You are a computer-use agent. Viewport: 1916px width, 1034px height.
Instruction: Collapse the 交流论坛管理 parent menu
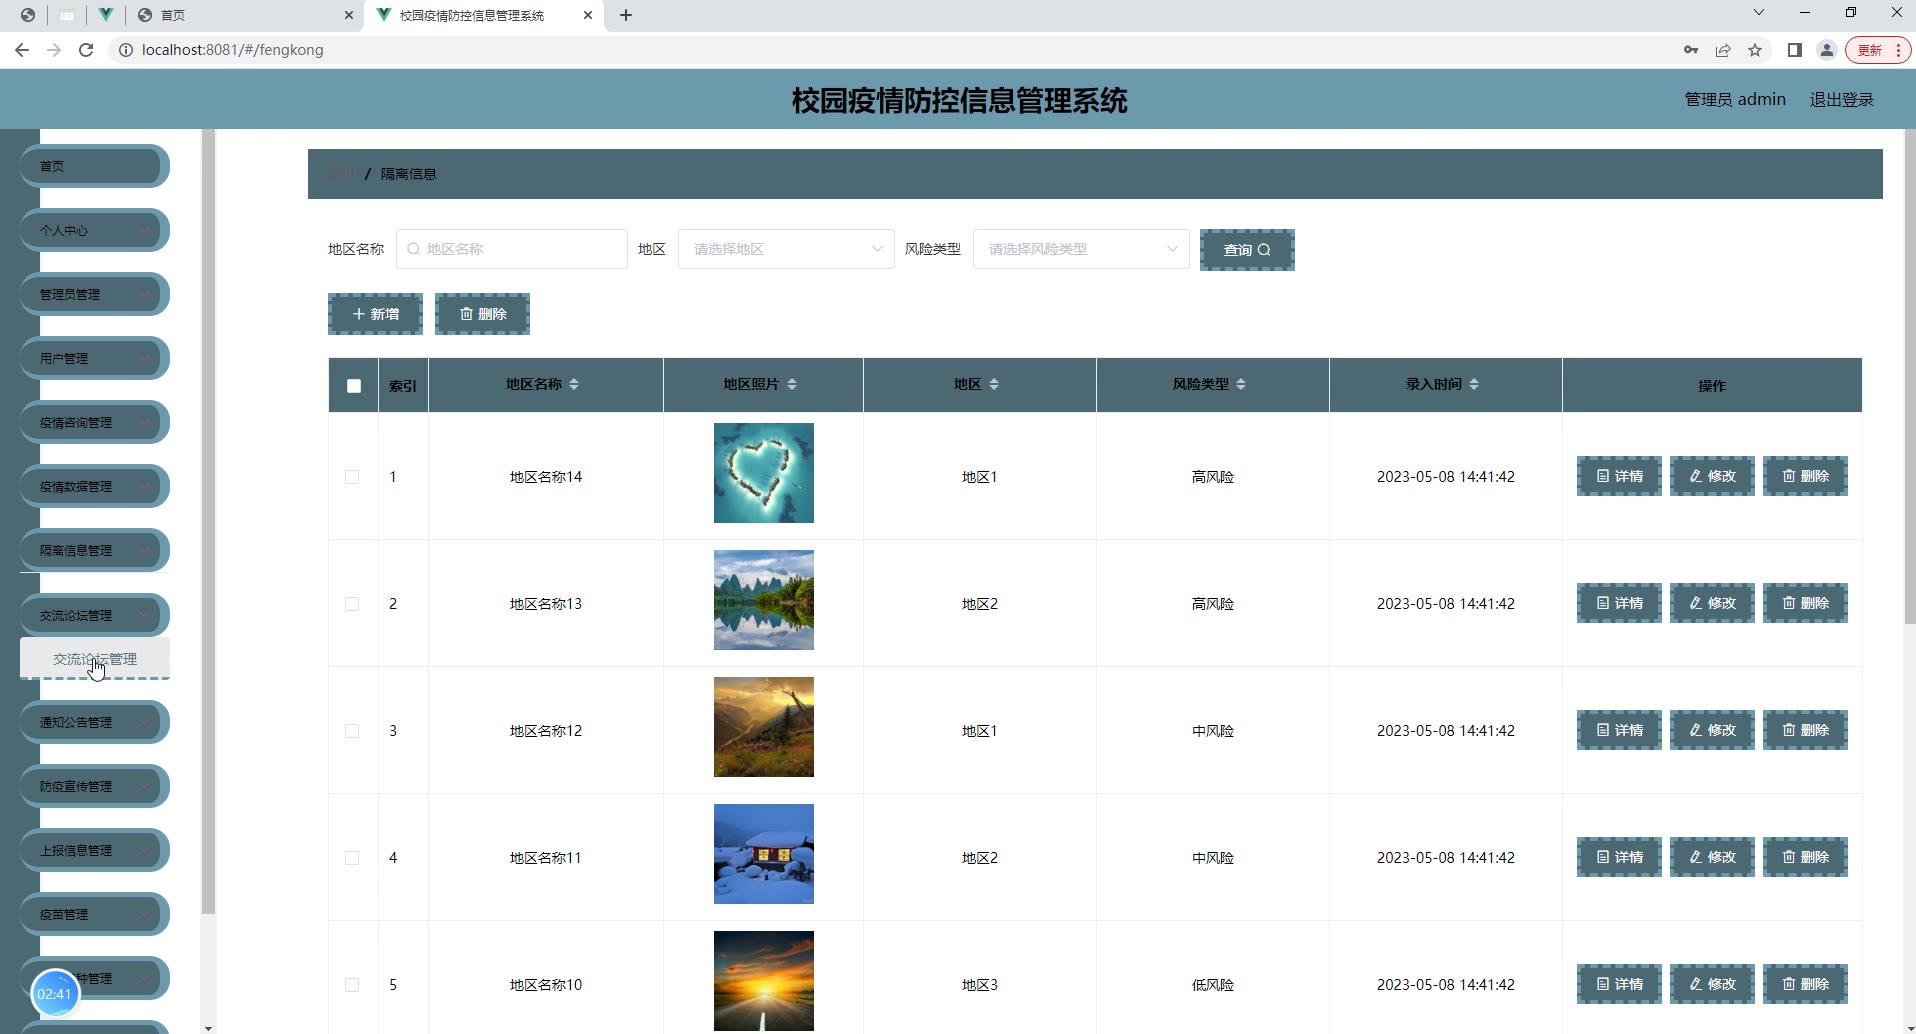coord(94,615)
